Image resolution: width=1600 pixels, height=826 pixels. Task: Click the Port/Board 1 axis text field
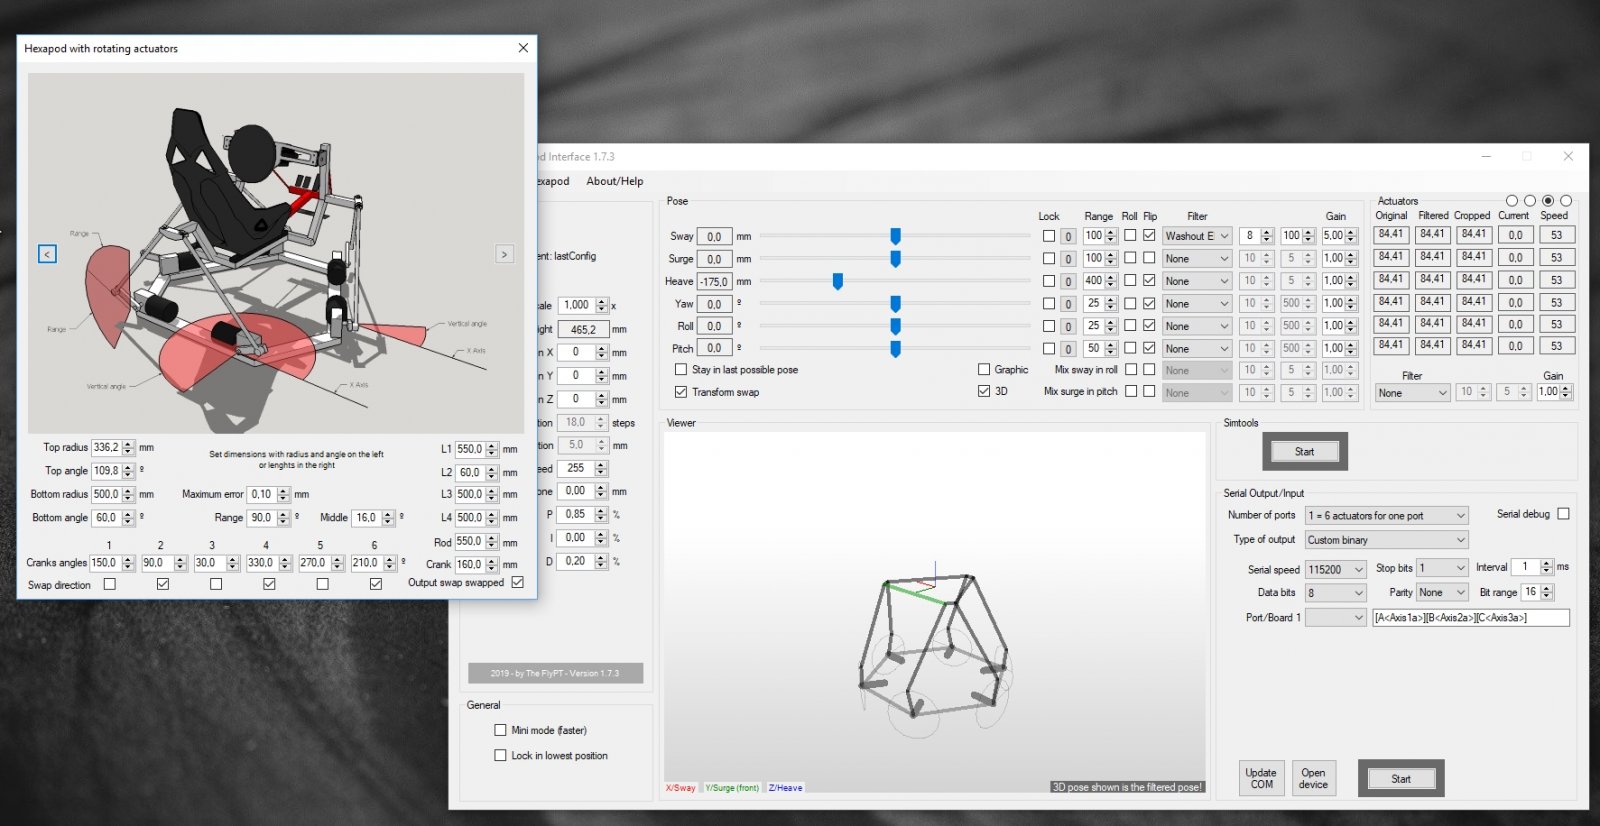click(1470, 618)
